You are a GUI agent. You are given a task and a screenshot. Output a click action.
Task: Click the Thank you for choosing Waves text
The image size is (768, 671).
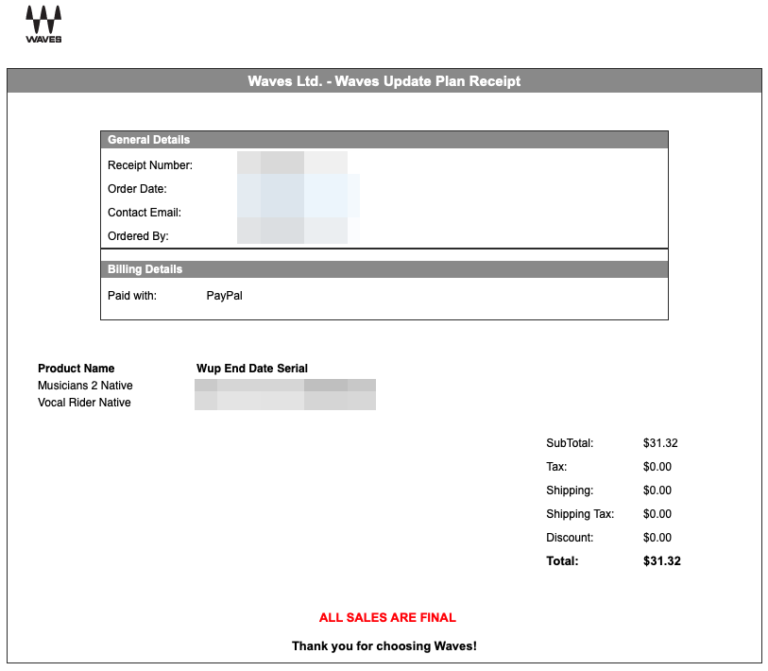384,647
